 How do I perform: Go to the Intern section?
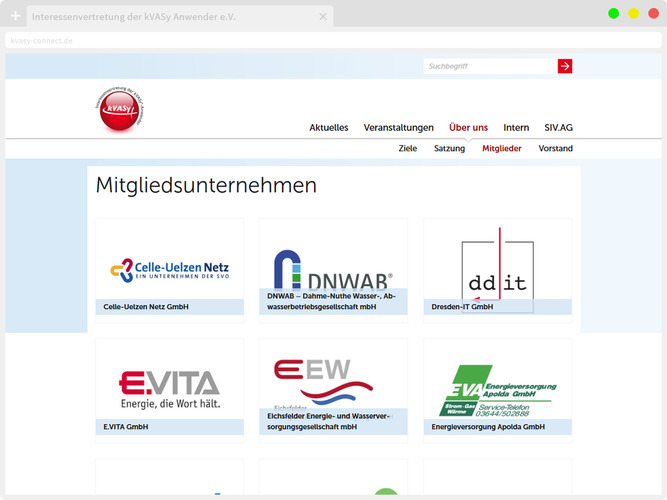coord(516,128)
